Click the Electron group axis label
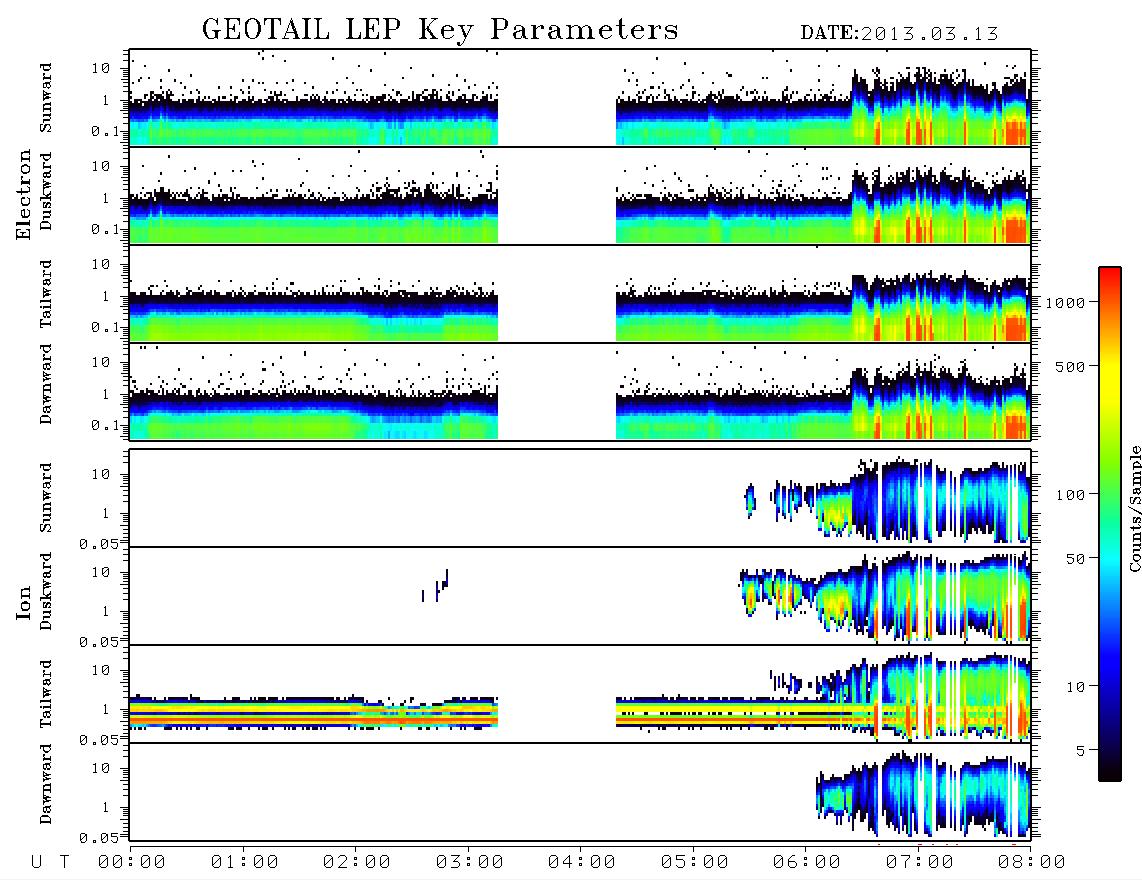This screenshot has width=1142, height=880. (x=24, y=195)
